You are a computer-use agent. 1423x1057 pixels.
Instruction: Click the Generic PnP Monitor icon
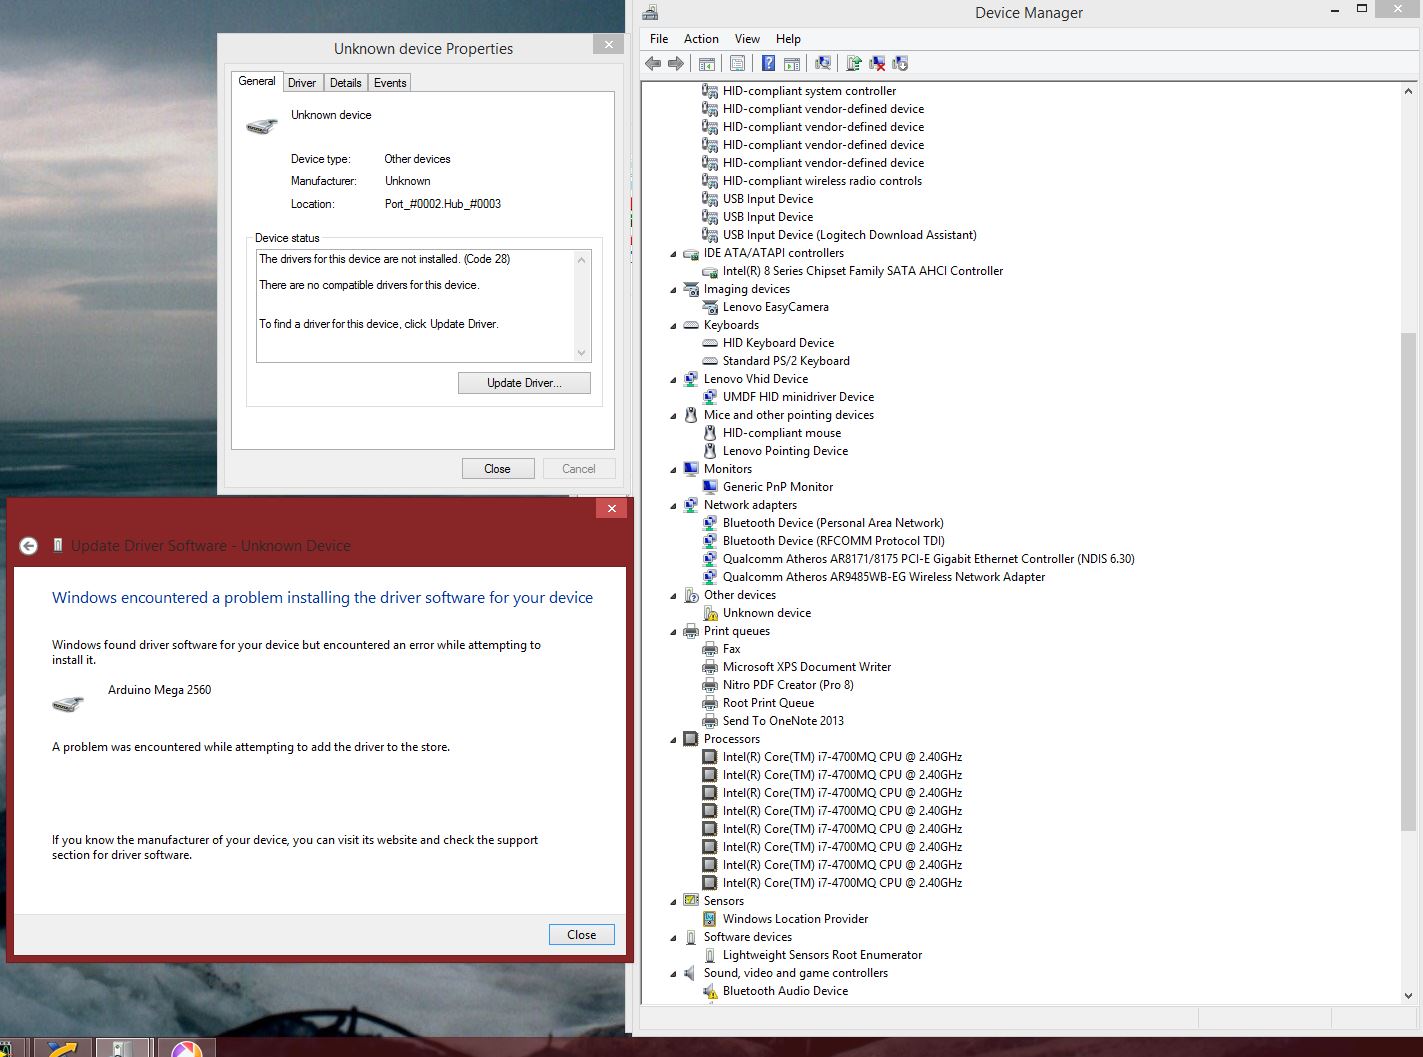710,487
